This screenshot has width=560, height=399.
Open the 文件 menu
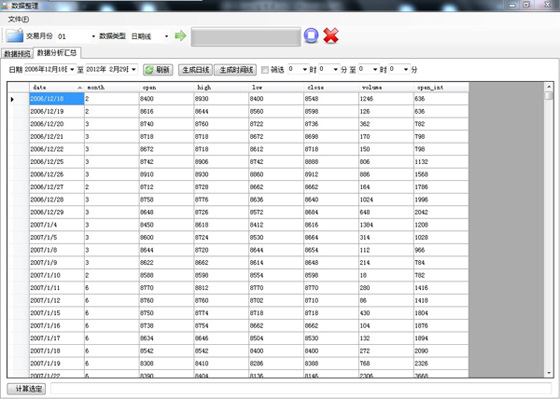[x=19, y=19]
